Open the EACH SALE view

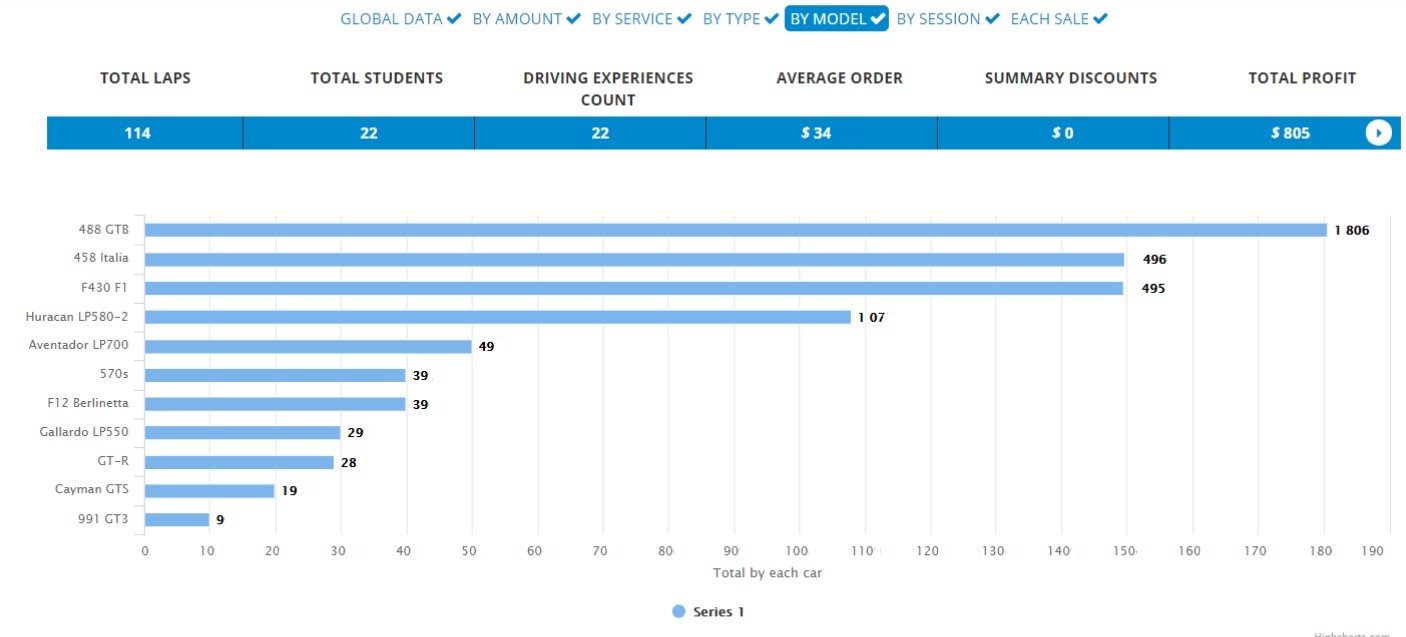1049,19
